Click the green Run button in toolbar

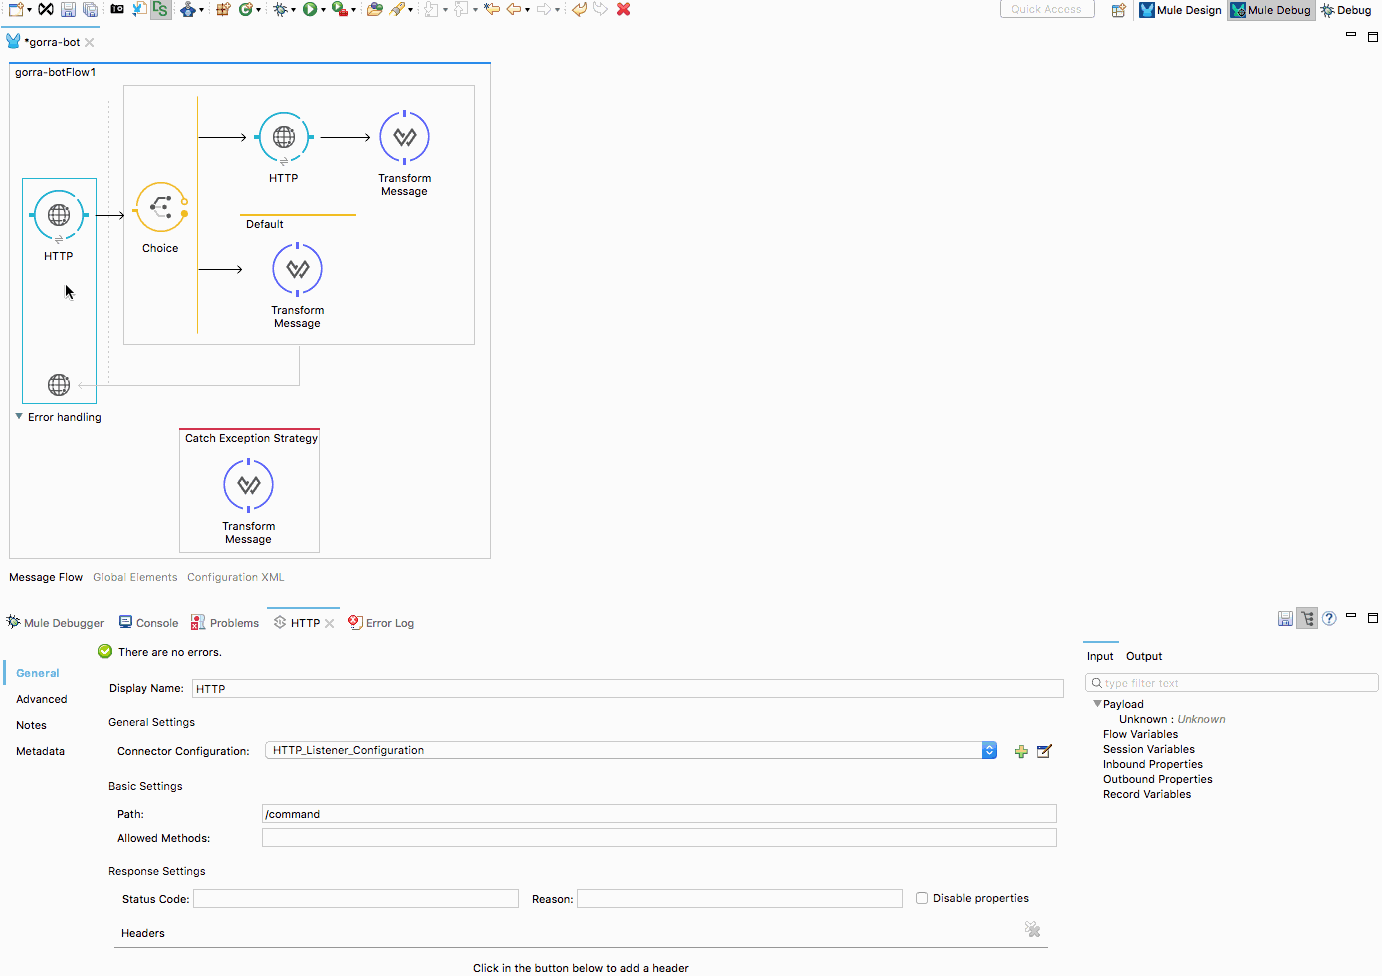310,9
